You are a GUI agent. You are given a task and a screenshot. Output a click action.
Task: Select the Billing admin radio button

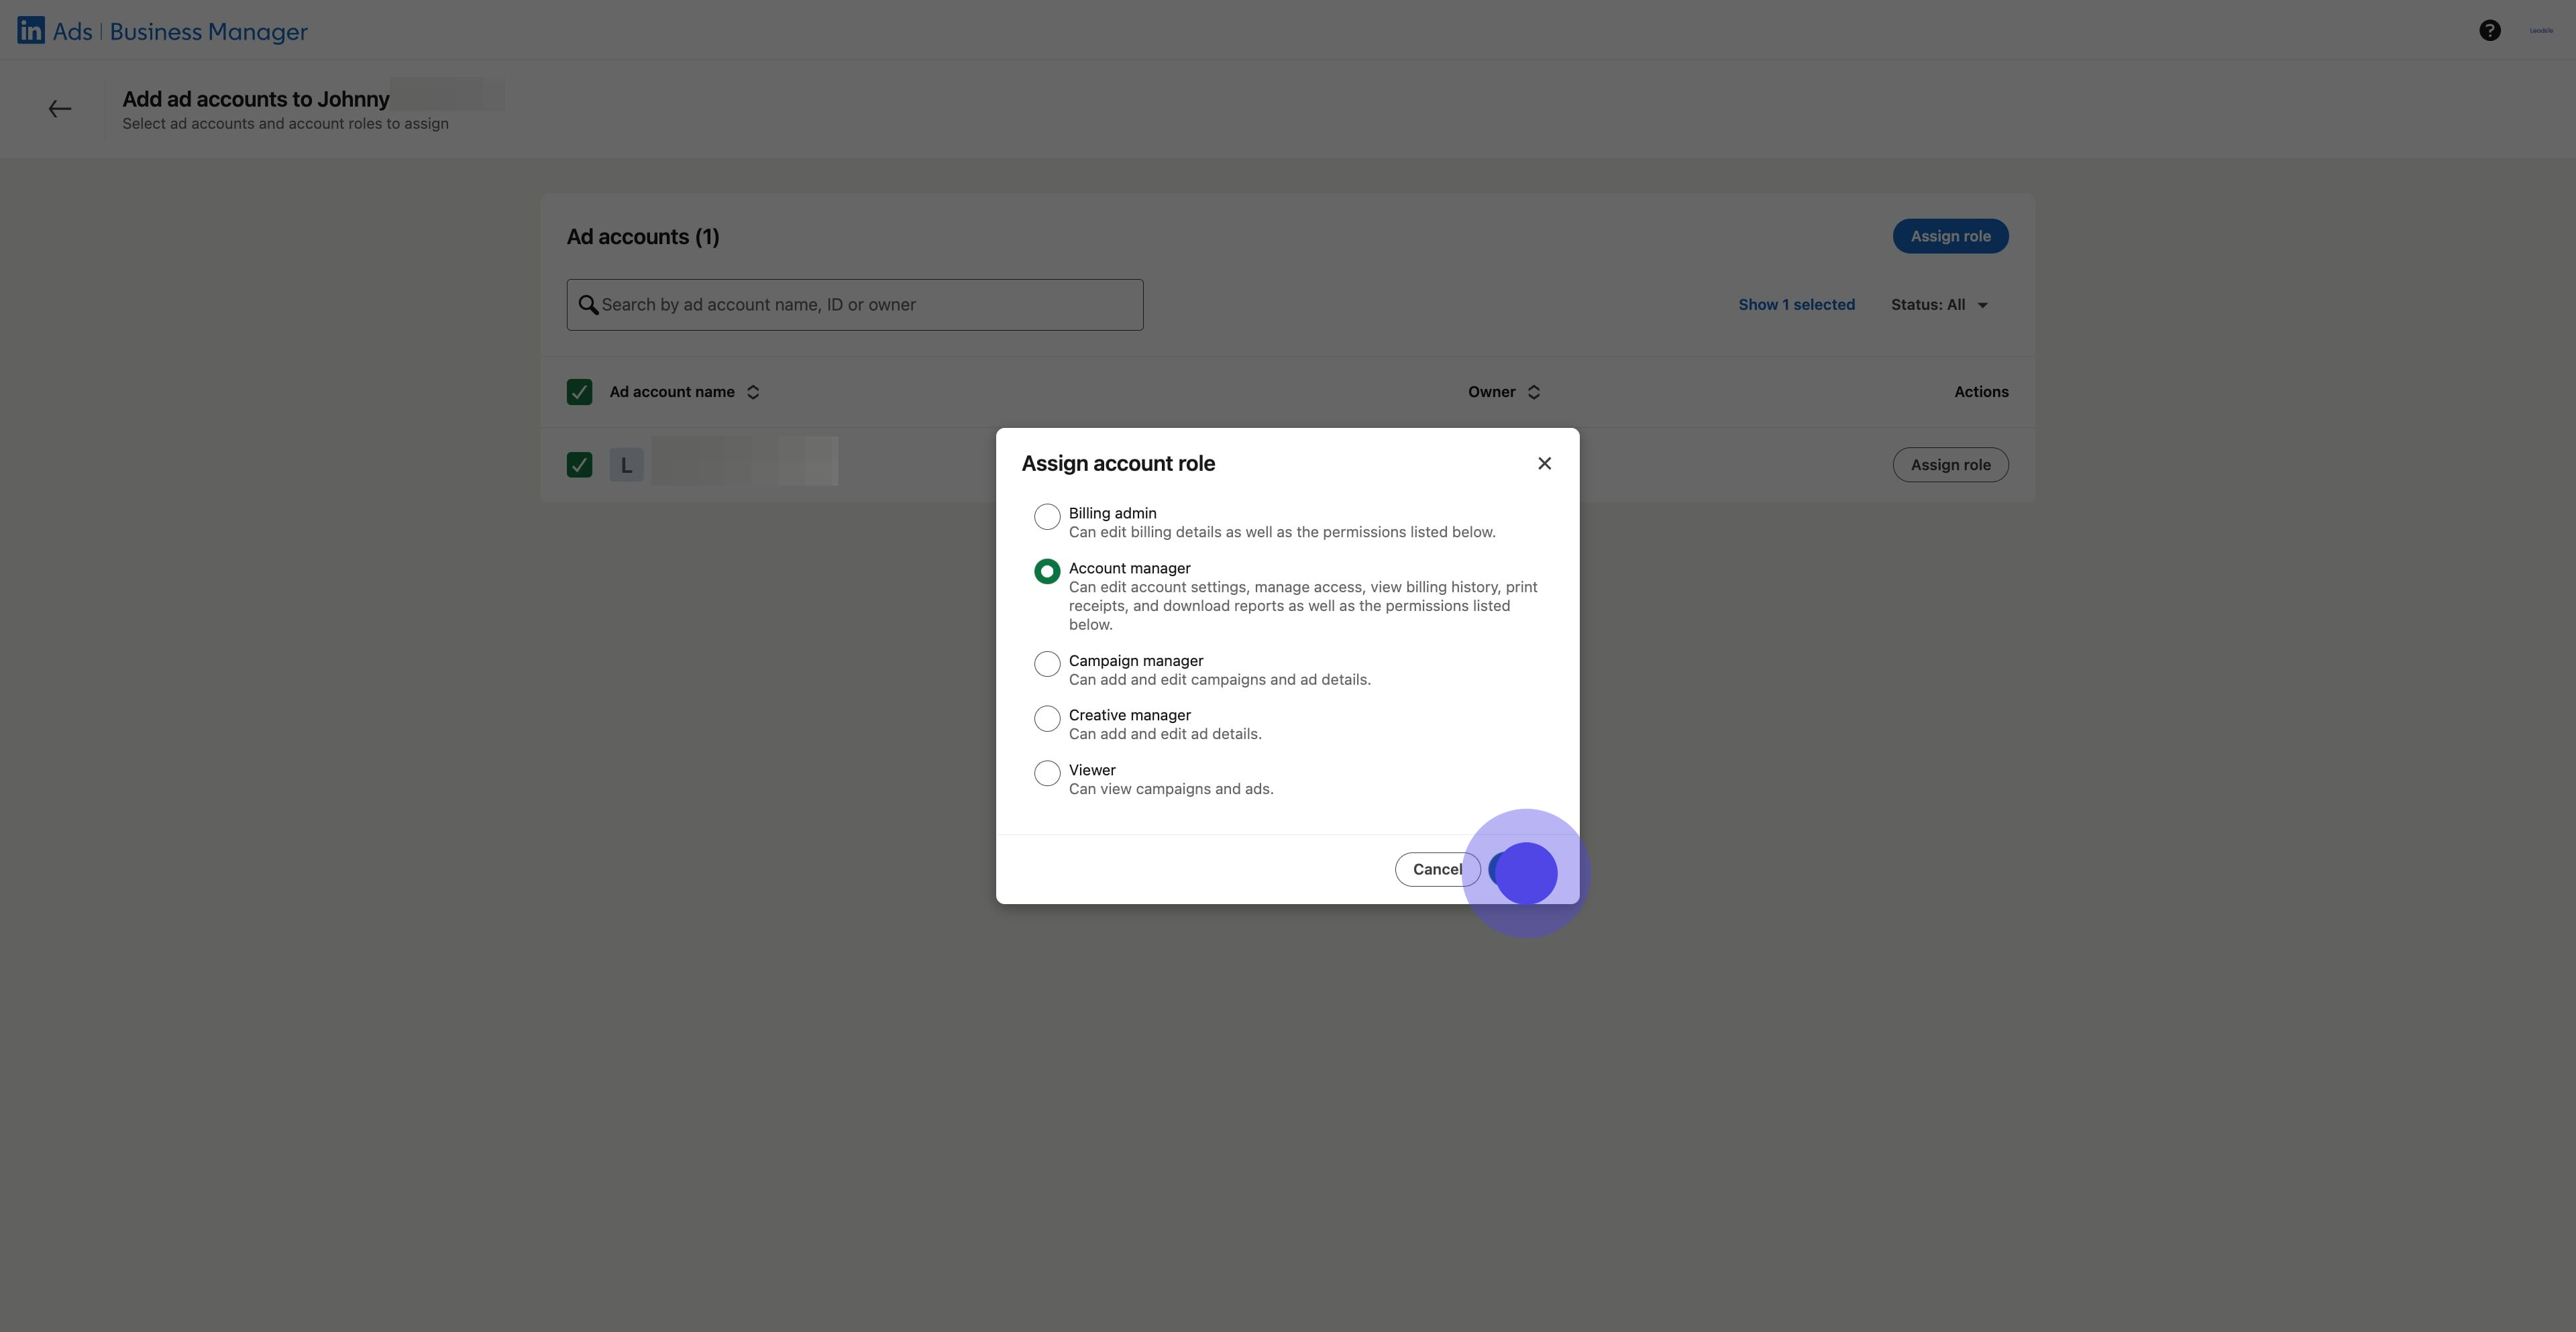(x=1047, y=517)
